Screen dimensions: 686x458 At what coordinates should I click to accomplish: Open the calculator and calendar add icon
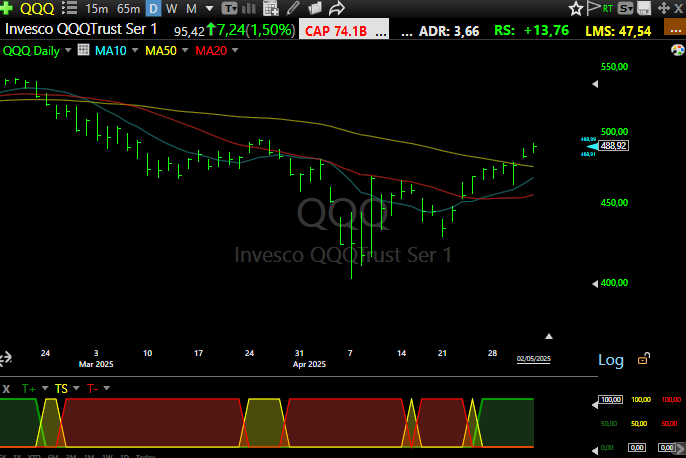click(271, 8)
